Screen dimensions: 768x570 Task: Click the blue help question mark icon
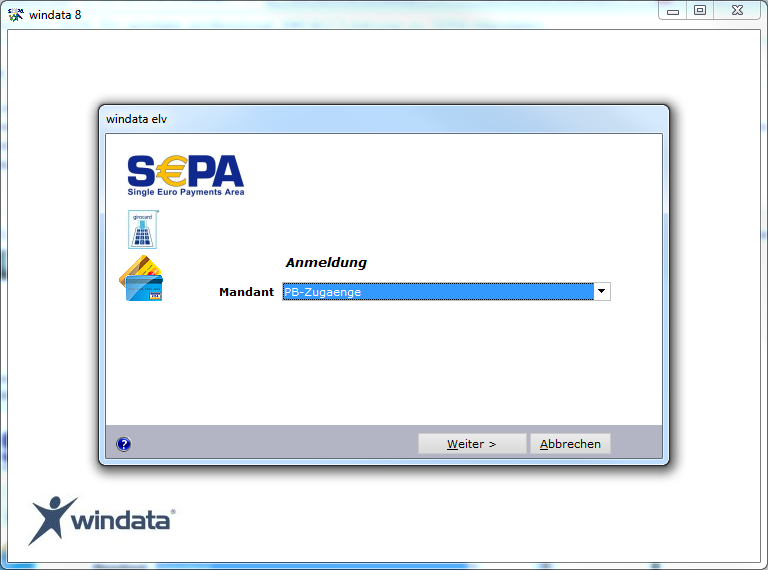coord(123,444)
